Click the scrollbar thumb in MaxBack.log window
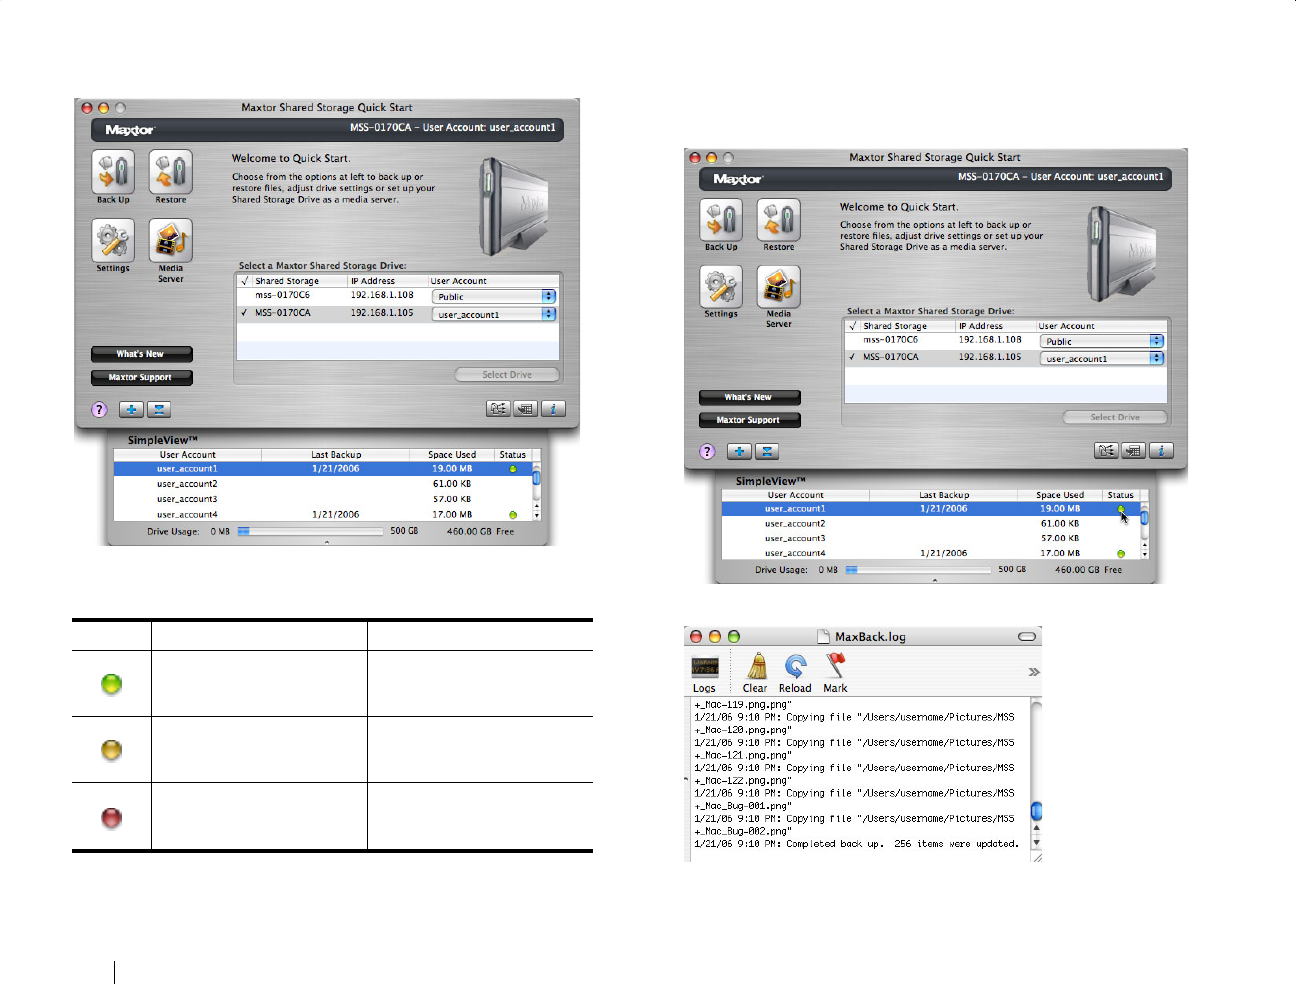The height and width of the screenshot is (985, 1296). tap(1036, 810)
